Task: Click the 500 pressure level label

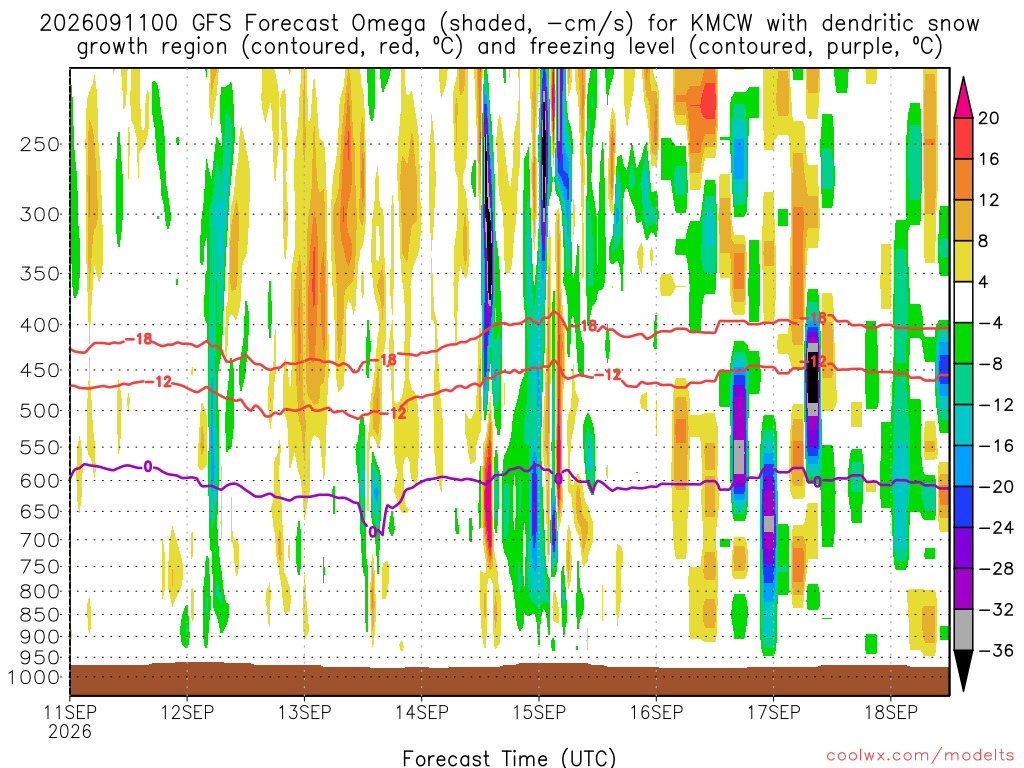Action: pos(40,411)
